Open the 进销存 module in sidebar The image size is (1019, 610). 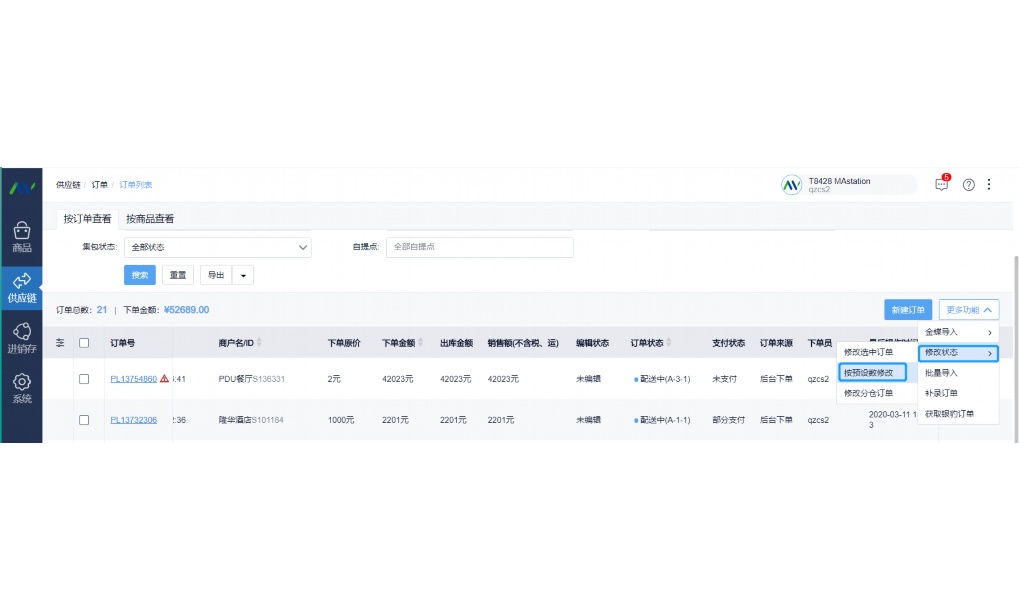21,338
